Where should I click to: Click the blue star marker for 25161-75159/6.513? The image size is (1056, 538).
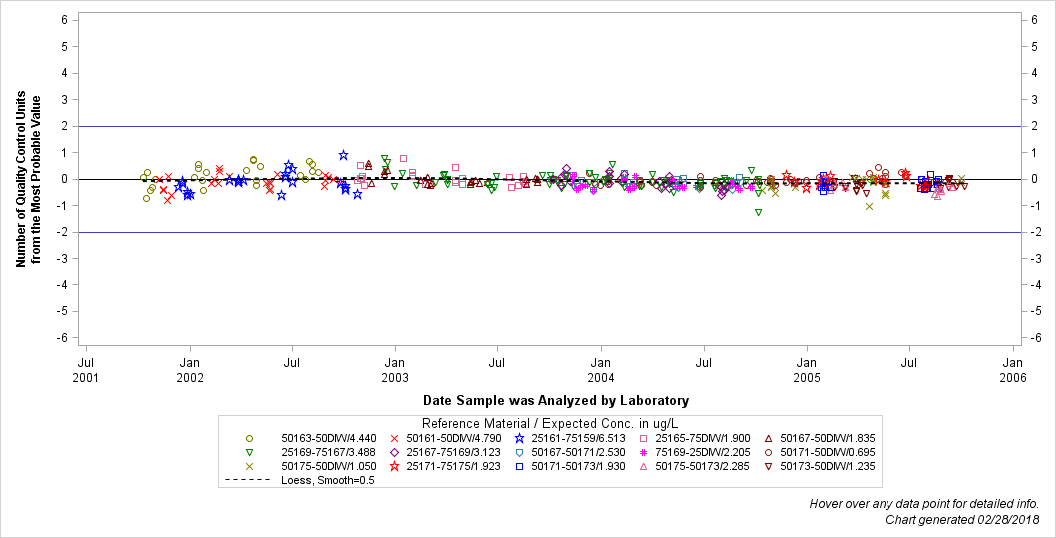point(519,438)
